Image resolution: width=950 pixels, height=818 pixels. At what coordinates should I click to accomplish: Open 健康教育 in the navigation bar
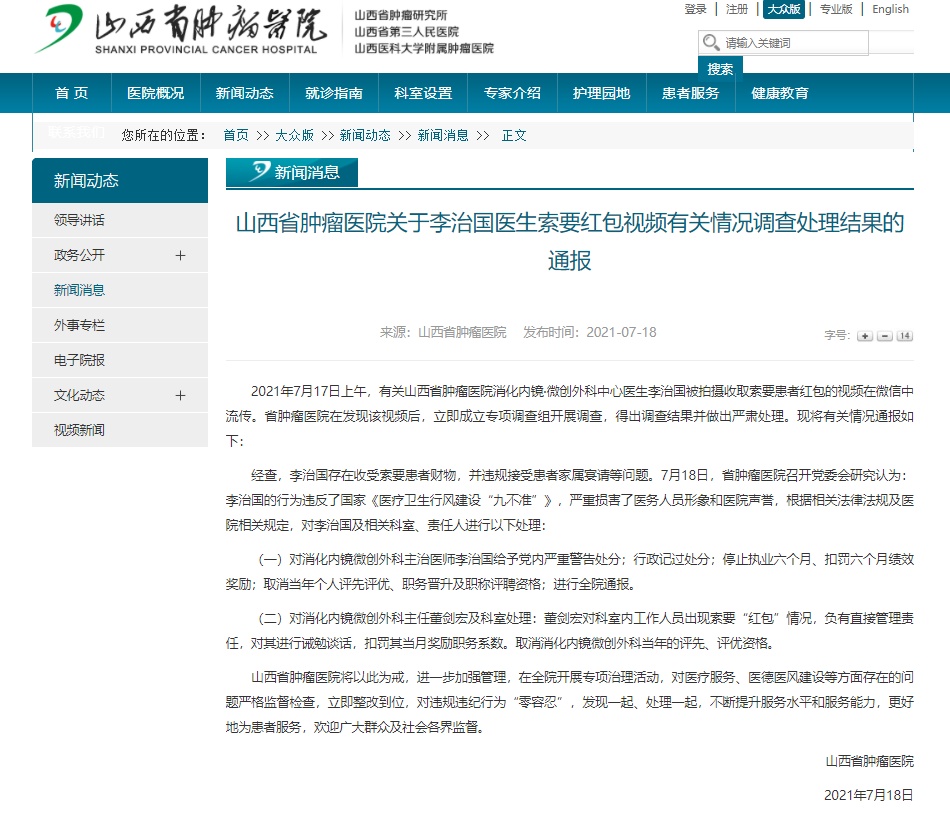pyautogui.click(x=780, y=93)
